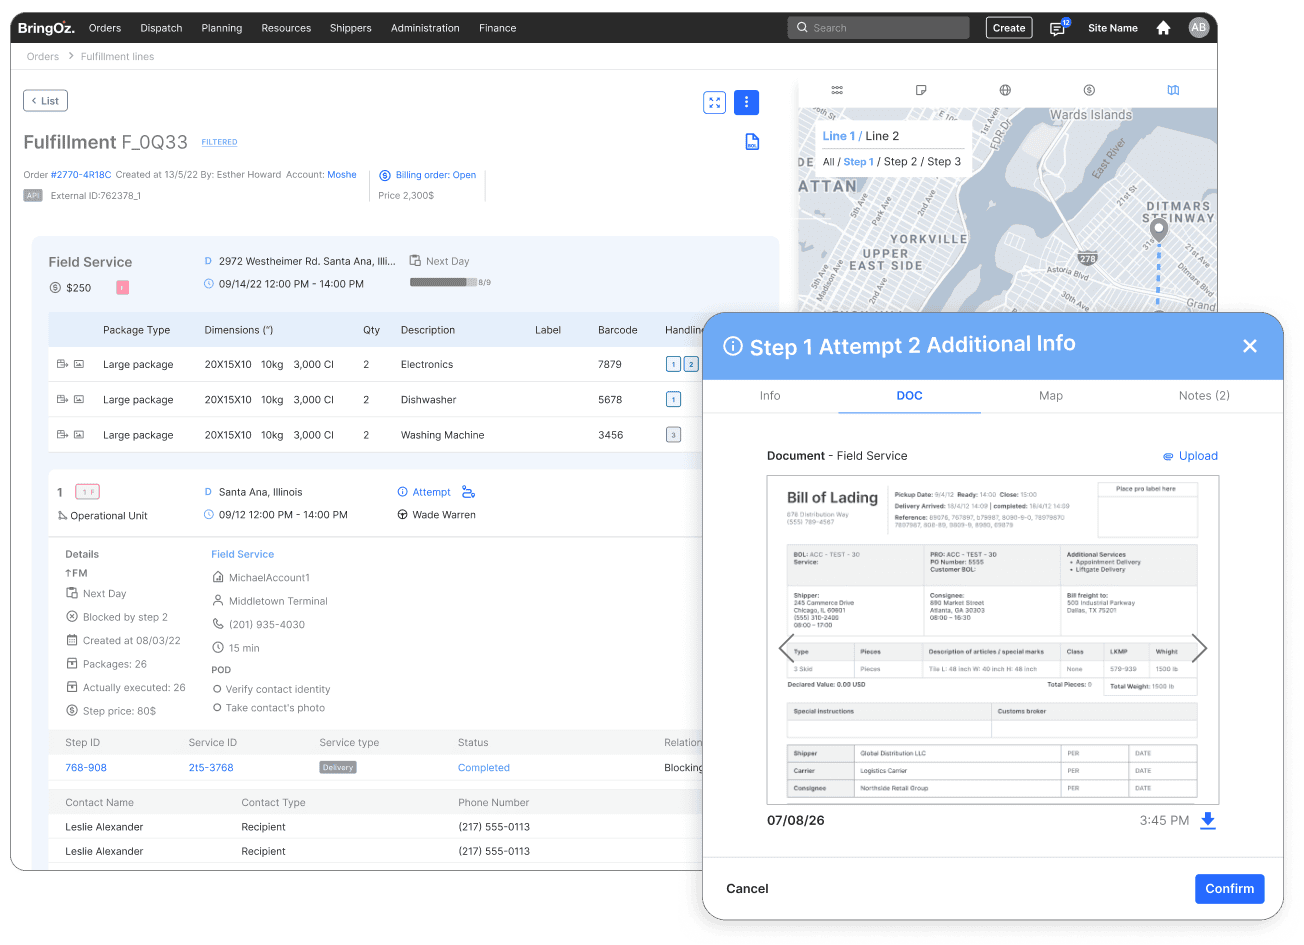Image resolution: width=1304 pixels, height=945 pixels.
Task: Select Step 2 on the map overlay
Action: click(900, 162)
